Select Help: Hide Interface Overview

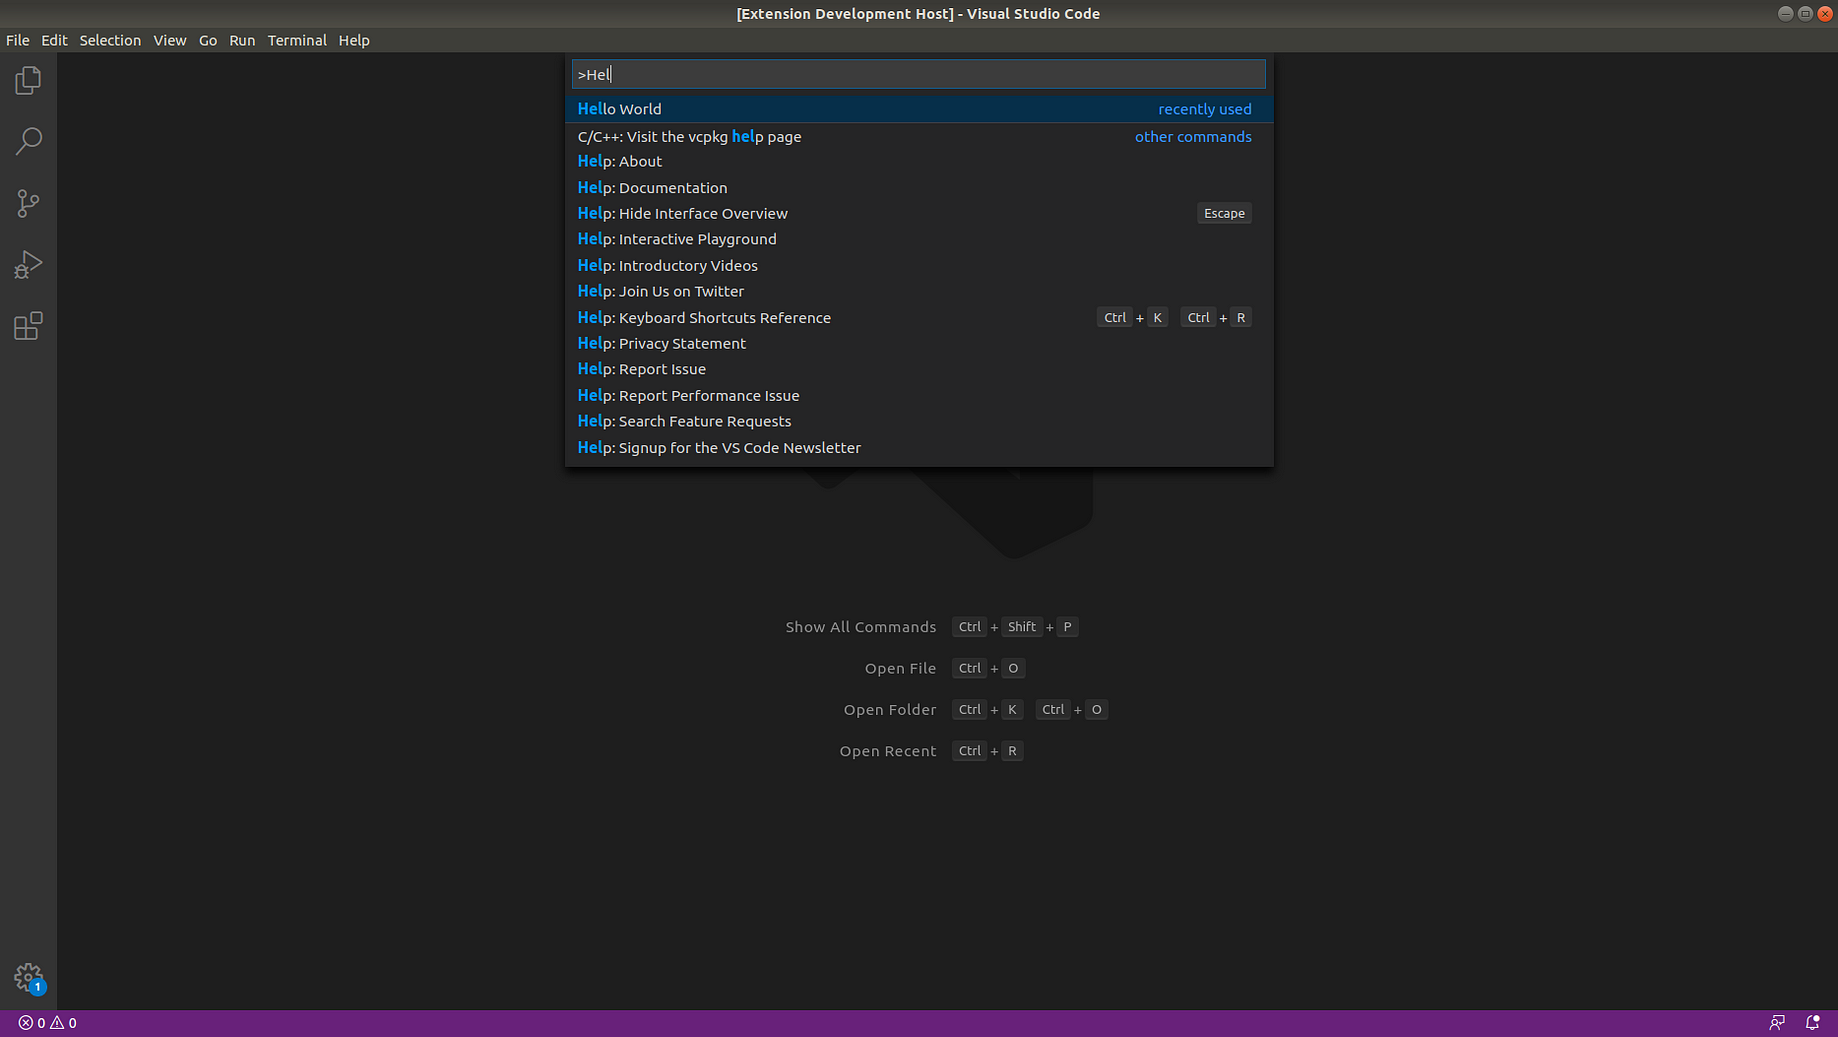point(919,213)
